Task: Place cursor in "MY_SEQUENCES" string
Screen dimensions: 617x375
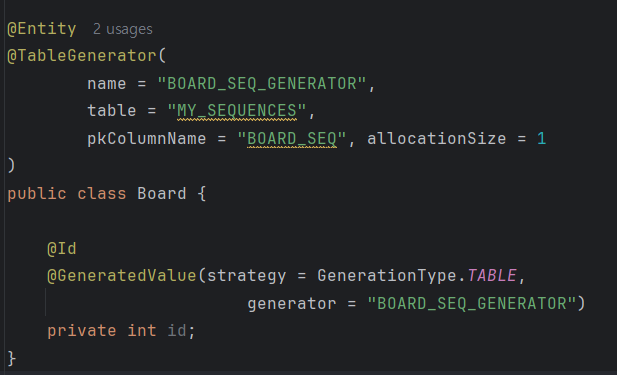Action: [x=236, y=111]
